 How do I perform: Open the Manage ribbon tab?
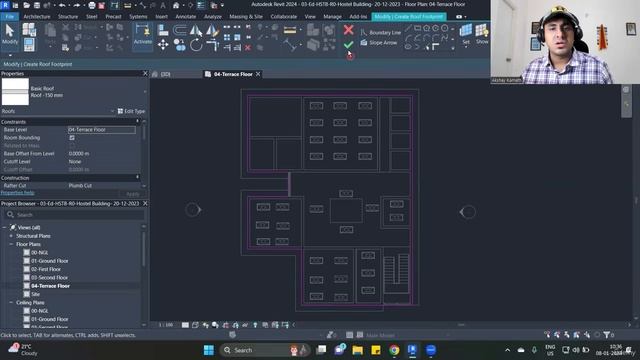click(332, 17)
